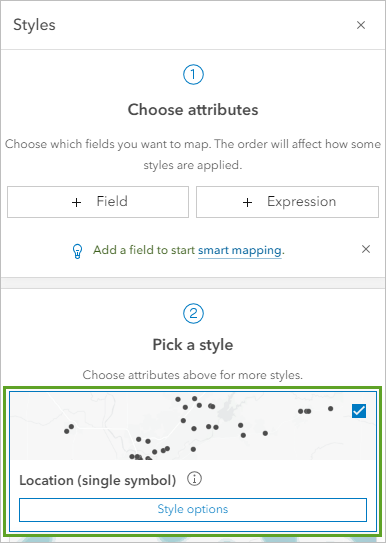The image size is (386, 543).
Task: Select the Location single symbol map preview
Action: tap(193, 426)
